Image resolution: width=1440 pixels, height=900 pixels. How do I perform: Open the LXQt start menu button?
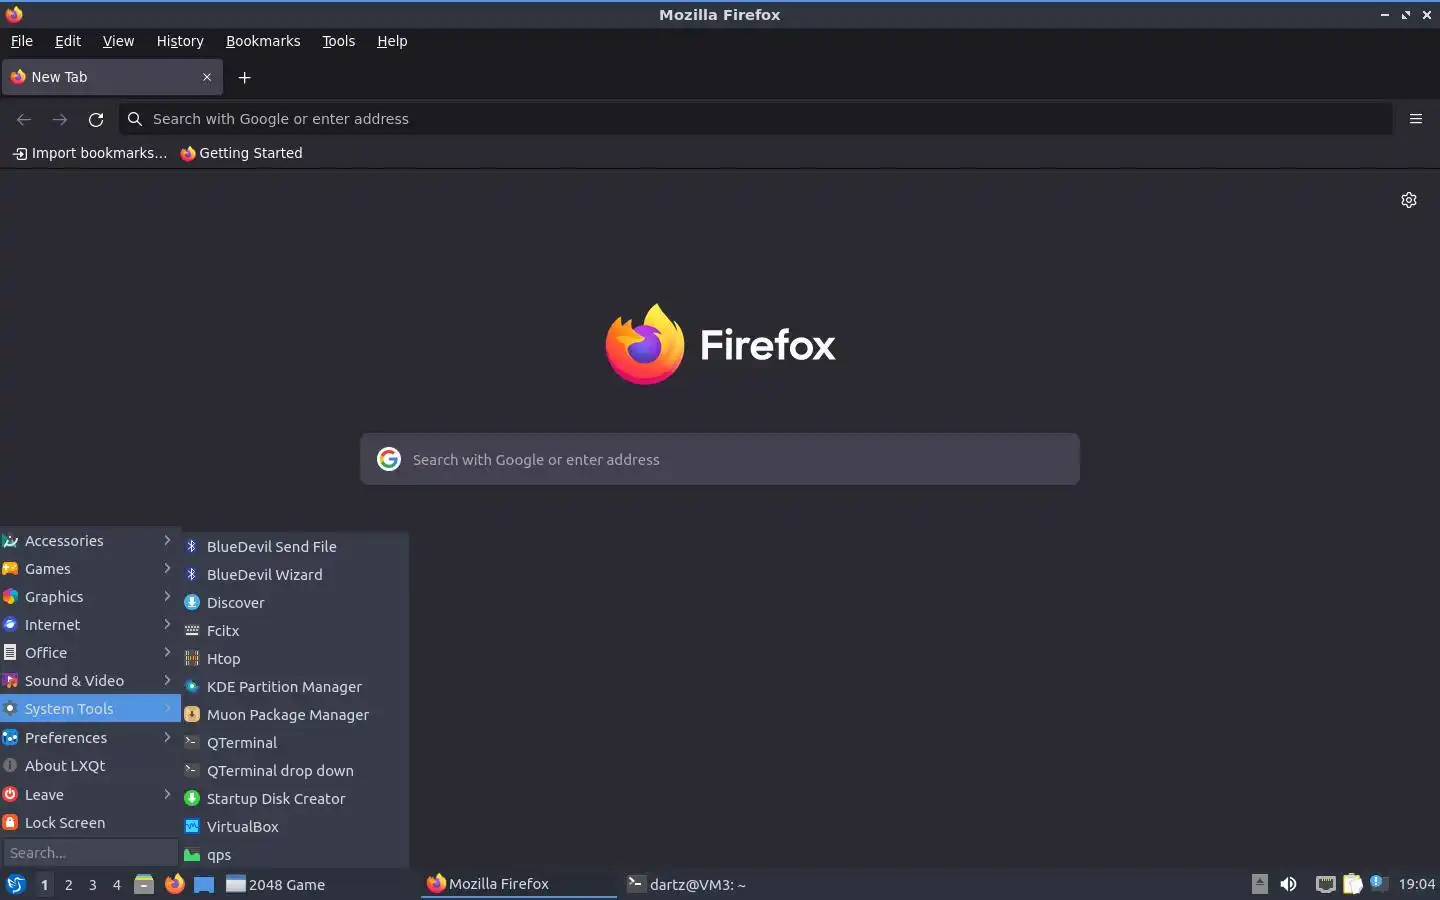pos(15,884)
